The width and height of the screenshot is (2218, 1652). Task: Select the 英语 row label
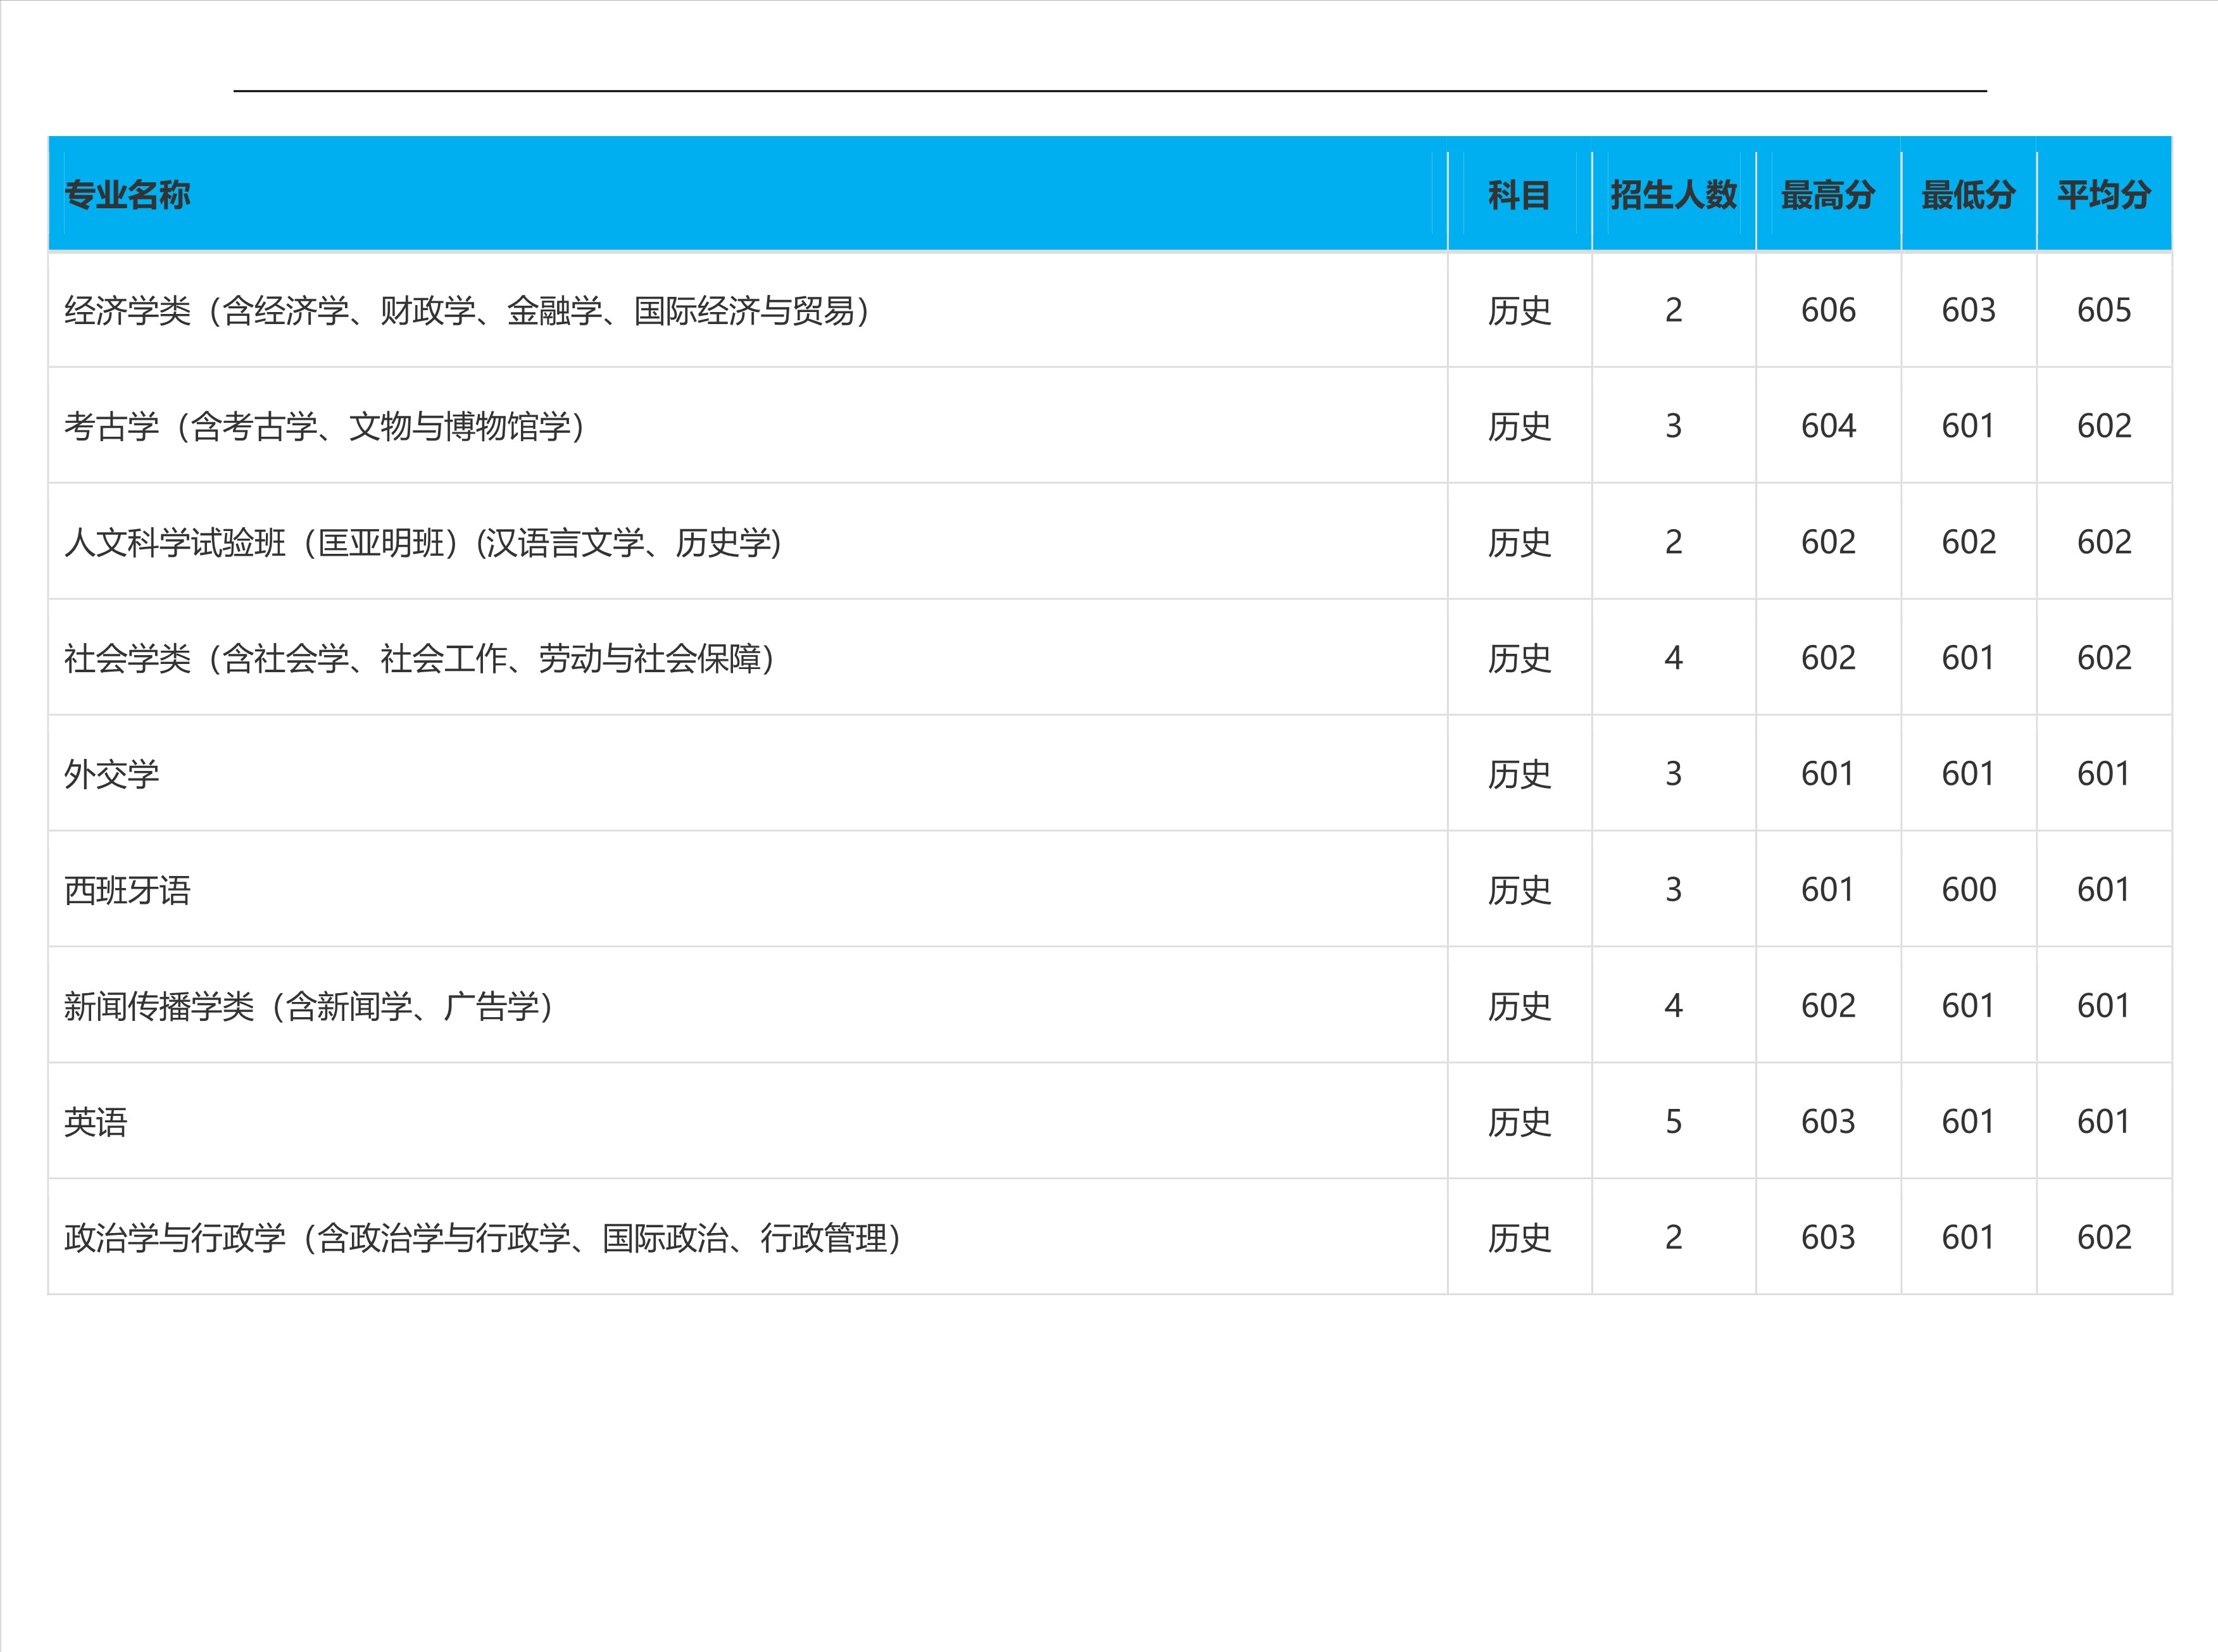click(x=93, y=1123)
